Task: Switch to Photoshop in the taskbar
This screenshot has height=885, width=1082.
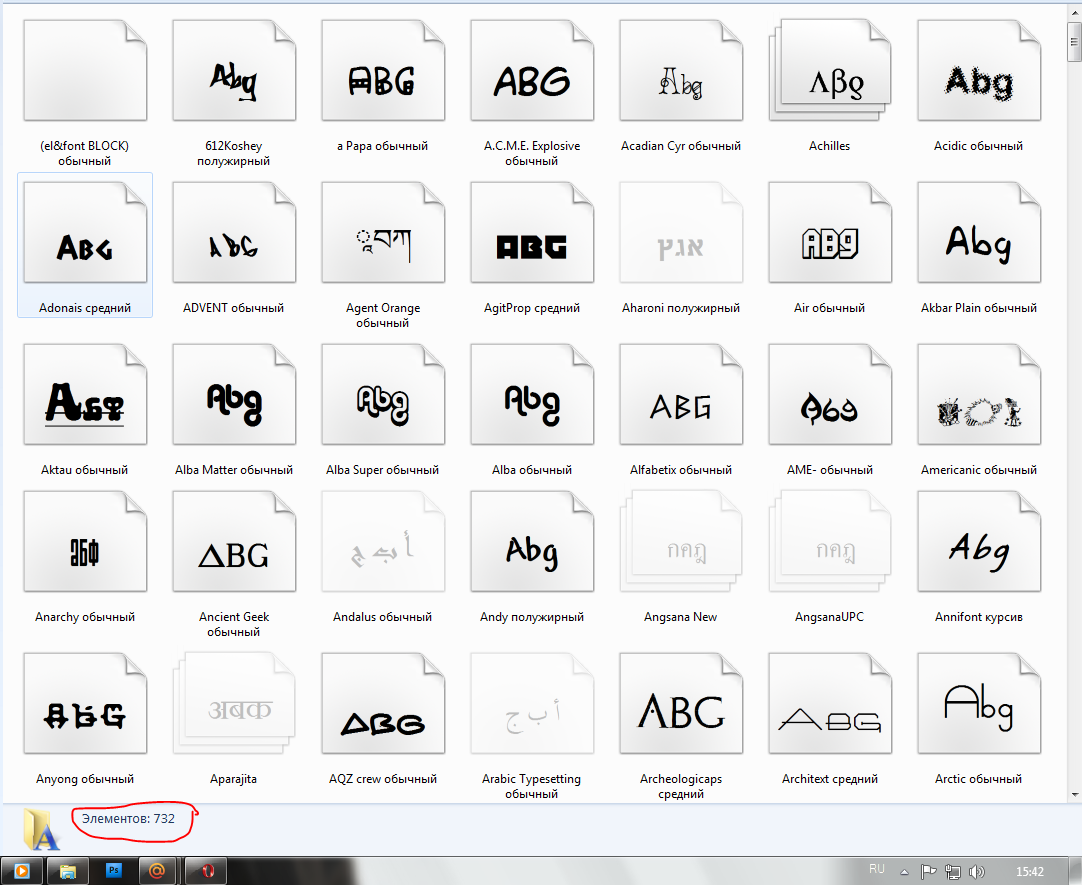Action: pyautogui.click(x=114, y=871)
